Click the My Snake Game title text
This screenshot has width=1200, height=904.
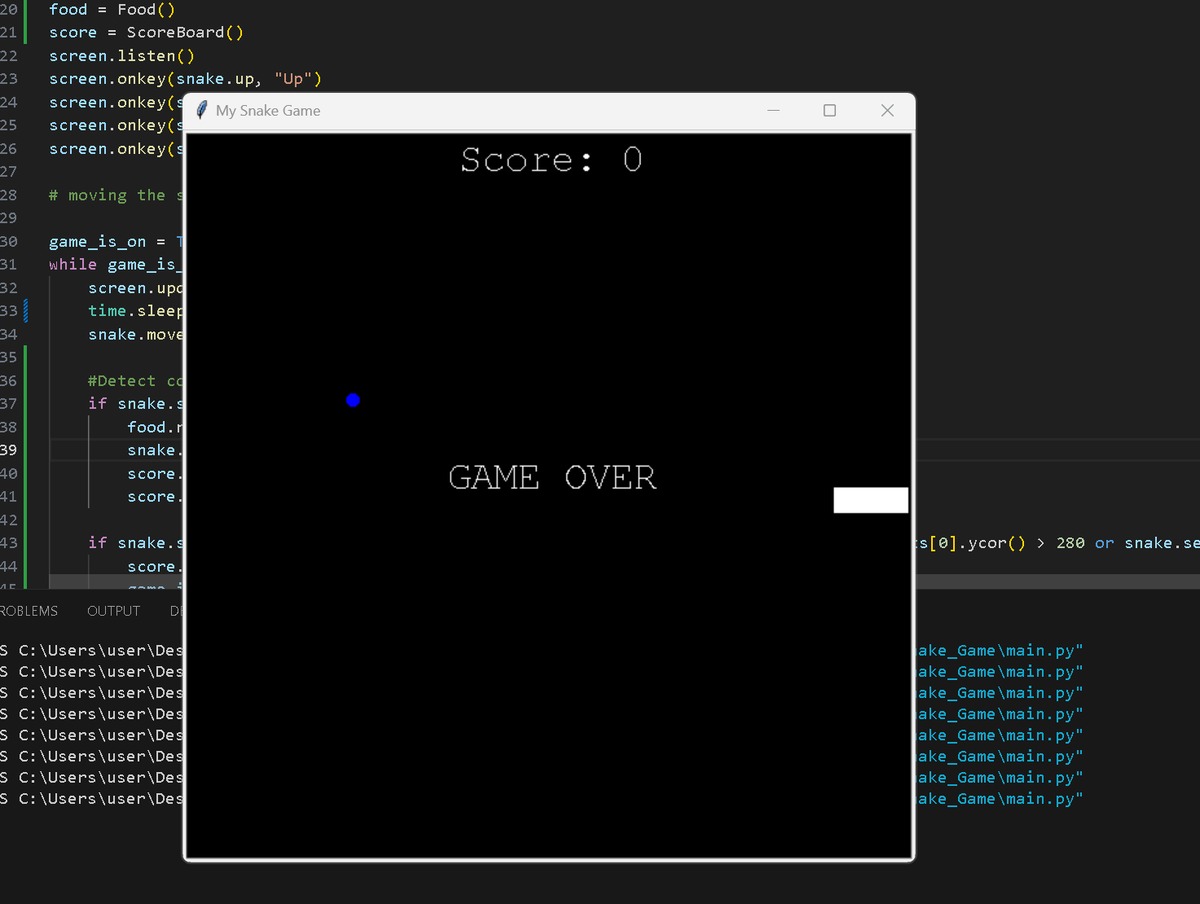[x=268, y=111]
